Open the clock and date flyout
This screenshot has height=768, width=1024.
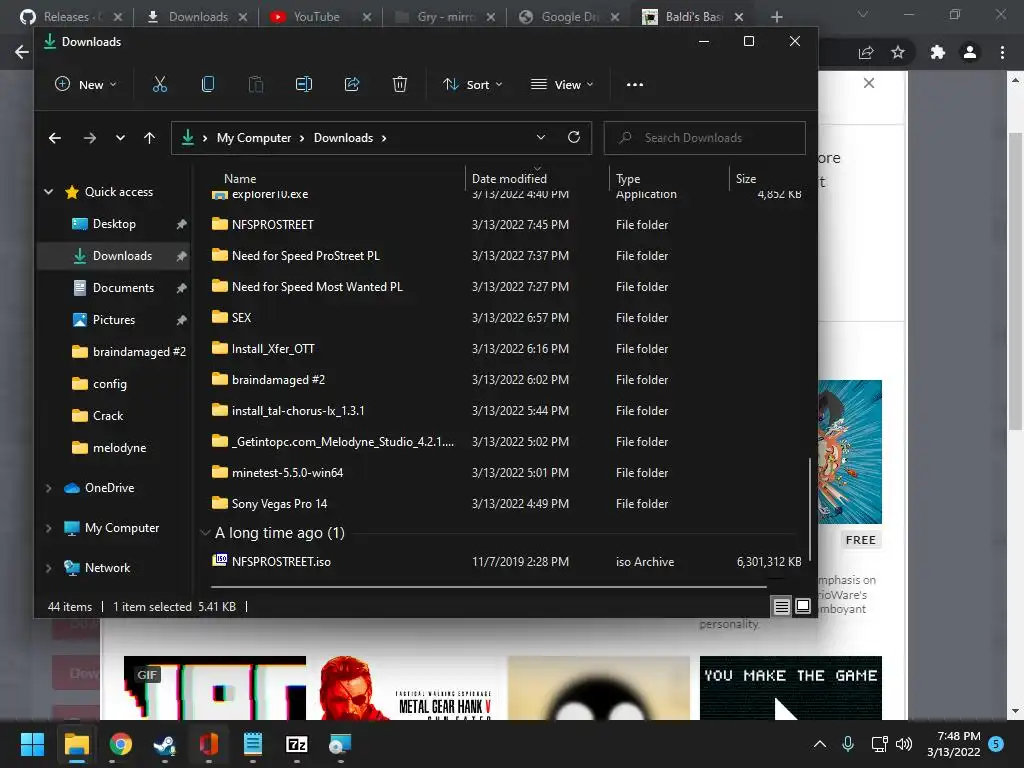[x=953, y=744]
